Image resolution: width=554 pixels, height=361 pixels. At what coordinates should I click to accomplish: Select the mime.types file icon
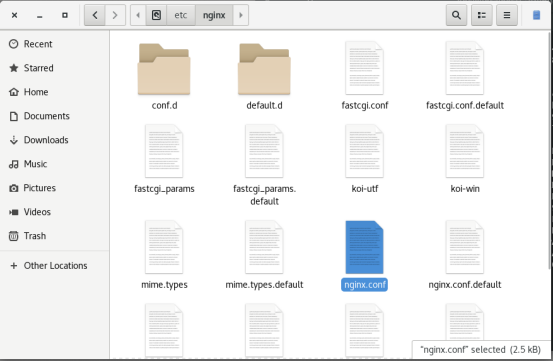[x=164, y=247]
